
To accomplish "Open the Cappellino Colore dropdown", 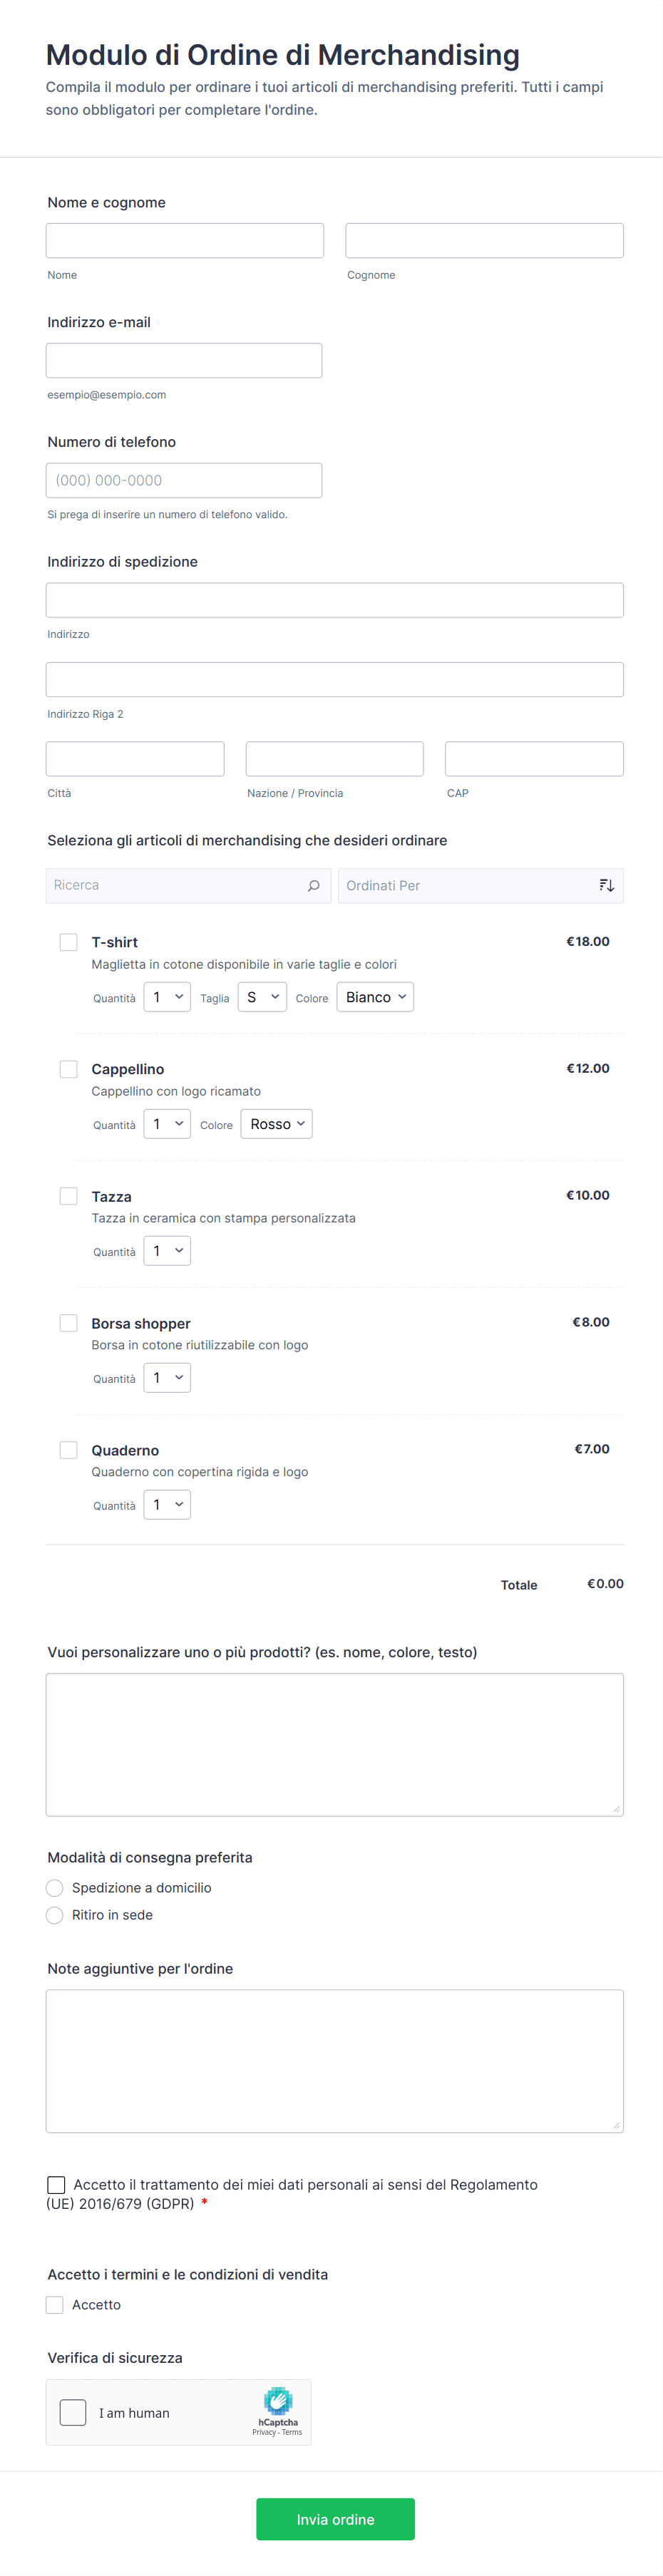I will coord(277,1124).
